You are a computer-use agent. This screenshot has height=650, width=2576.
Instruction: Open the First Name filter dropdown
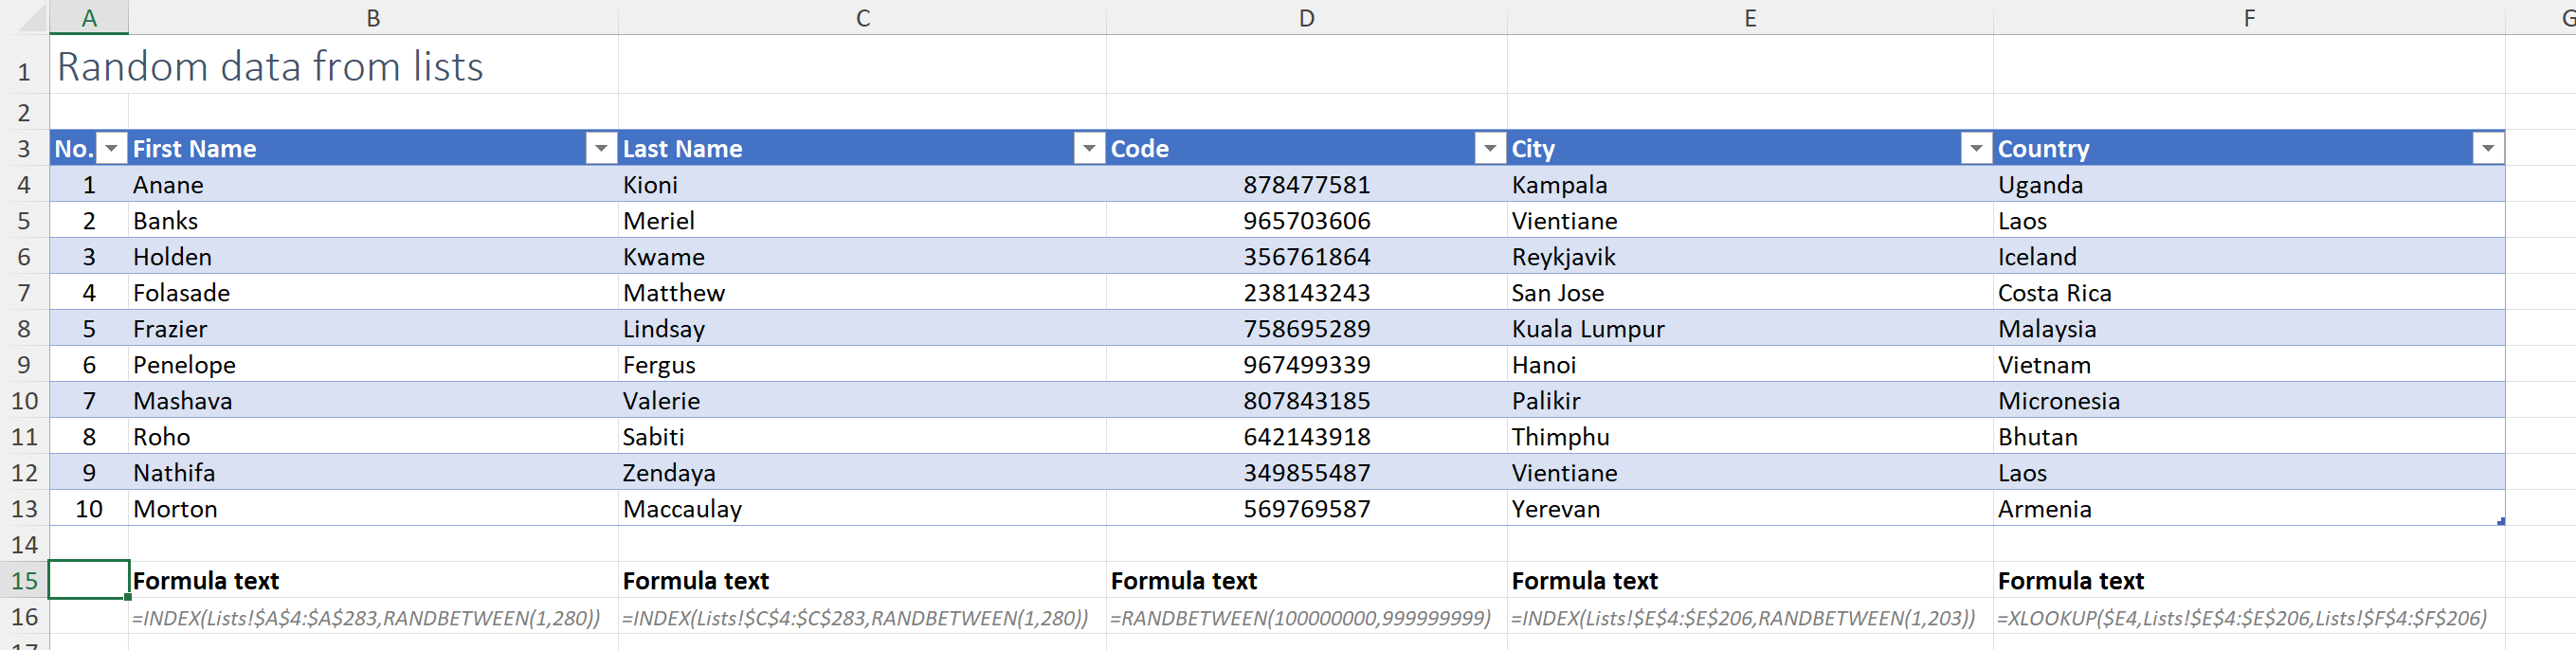pos(600,149)
